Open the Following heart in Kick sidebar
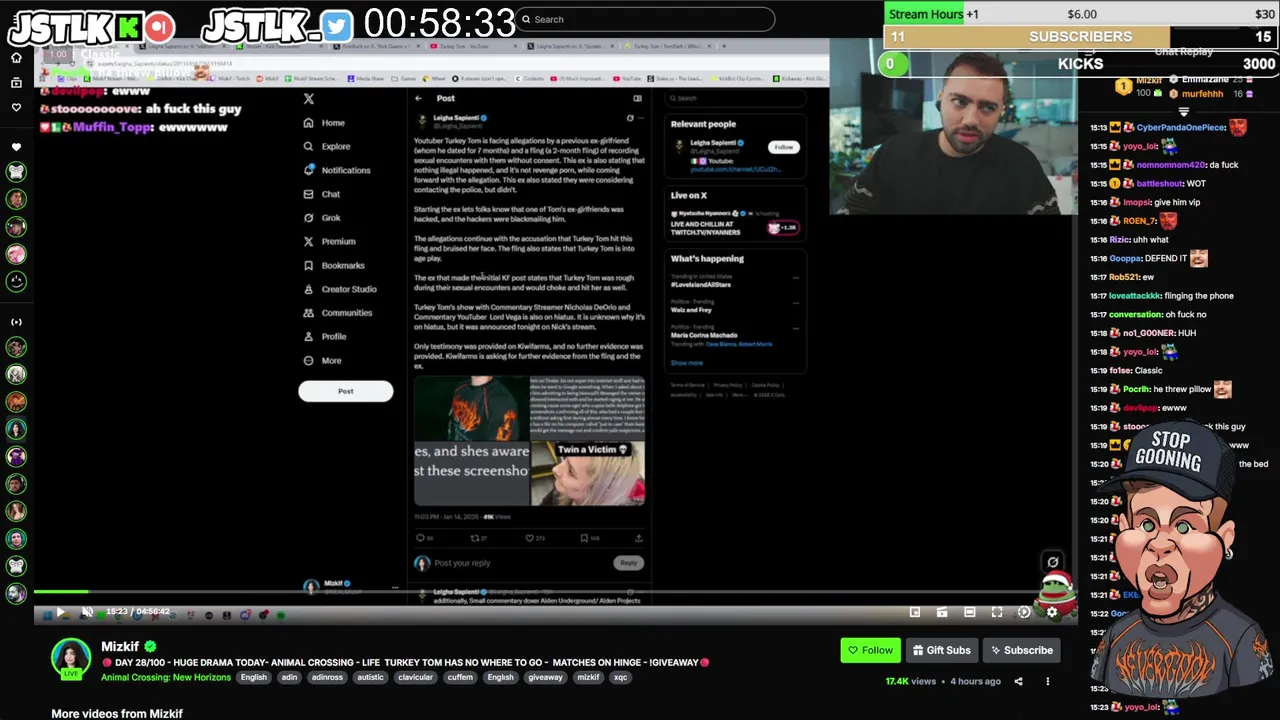This screenshot has width=1280, height=720. point(16,106)
